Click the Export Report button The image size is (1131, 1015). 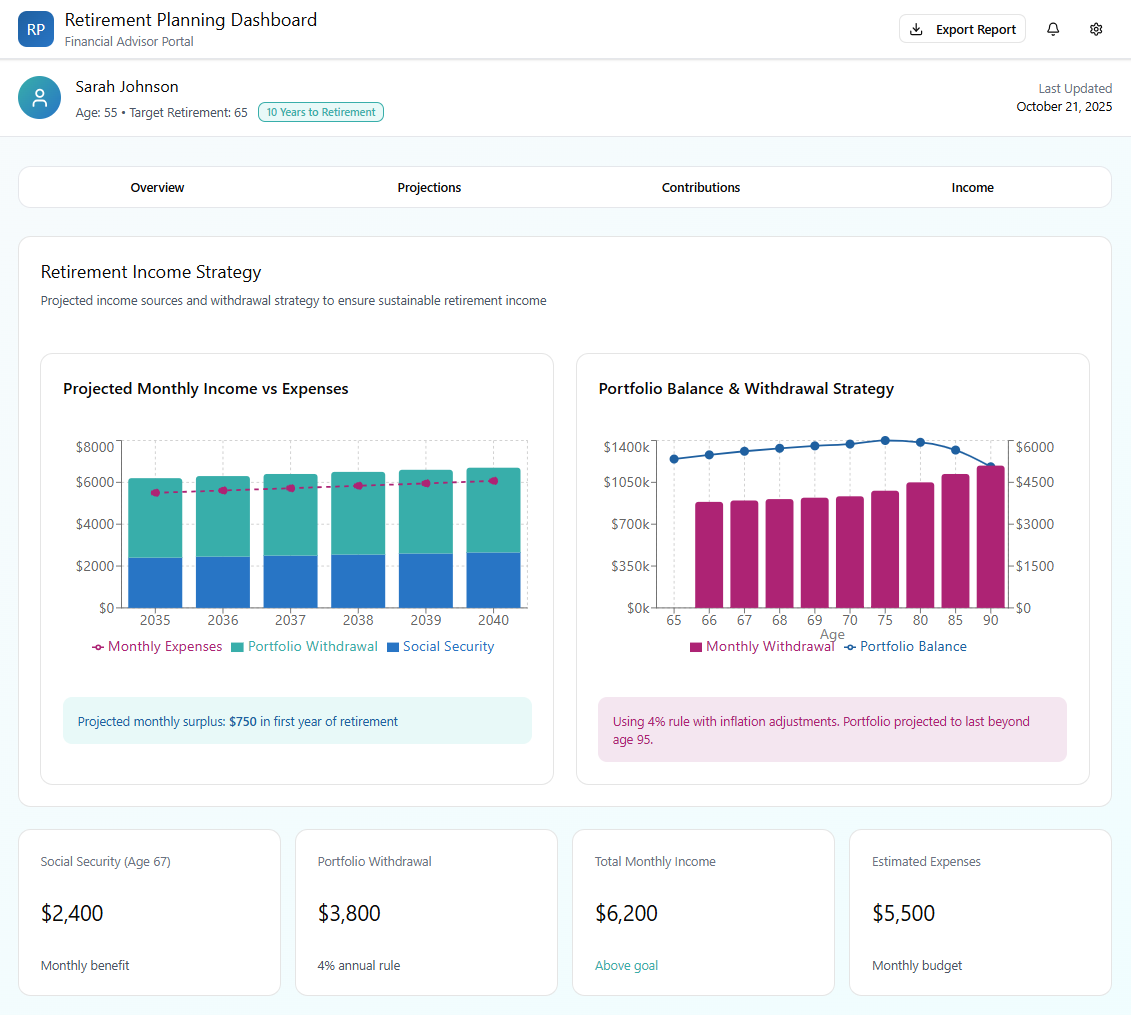(x=962, y=29)
